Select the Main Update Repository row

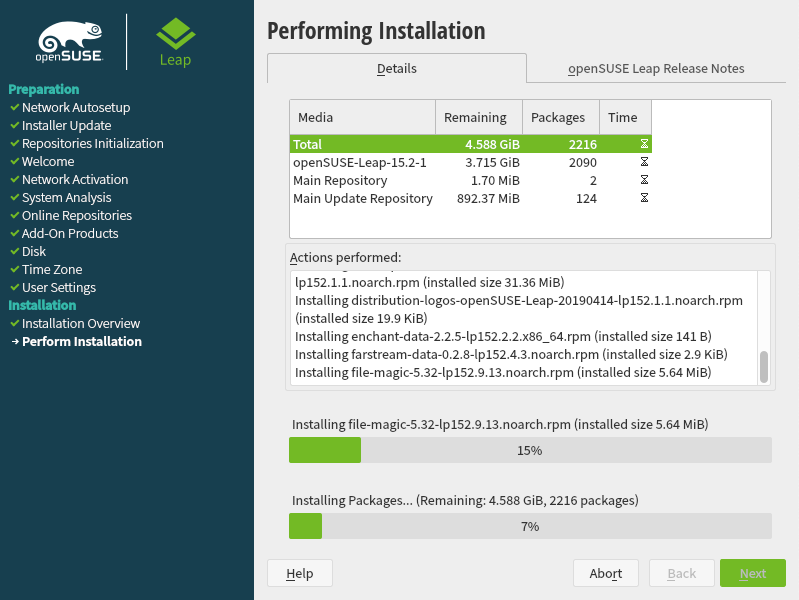pos(470,198)
